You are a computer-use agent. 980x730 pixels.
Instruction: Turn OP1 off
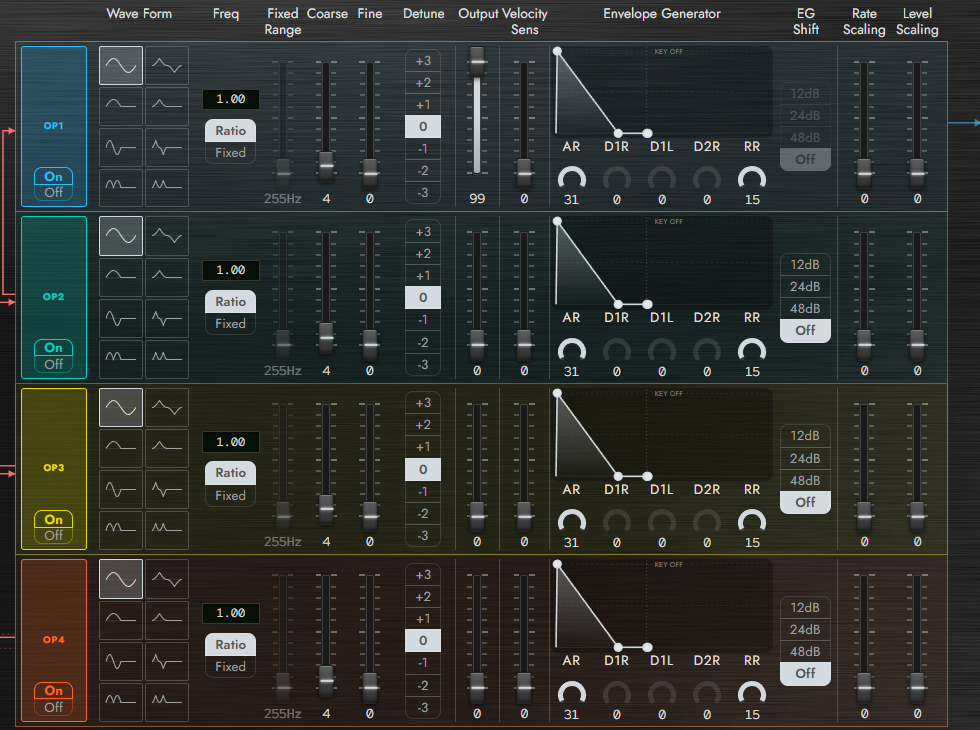(53, 192)
